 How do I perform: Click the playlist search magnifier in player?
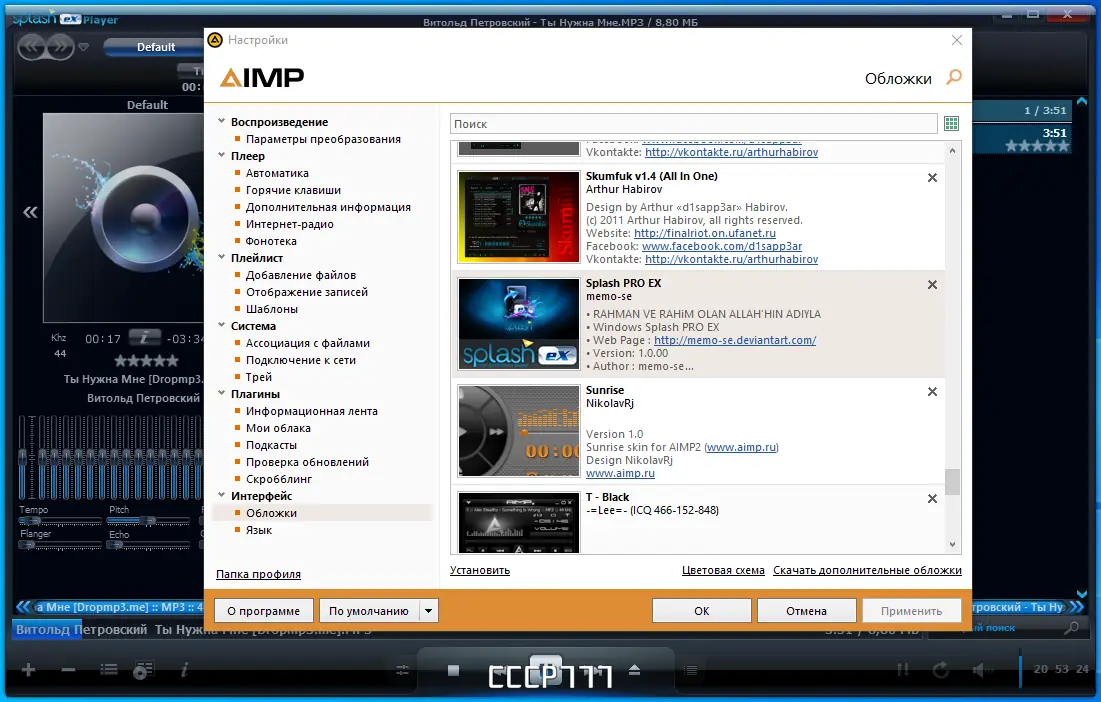[x=1071, y=628]
